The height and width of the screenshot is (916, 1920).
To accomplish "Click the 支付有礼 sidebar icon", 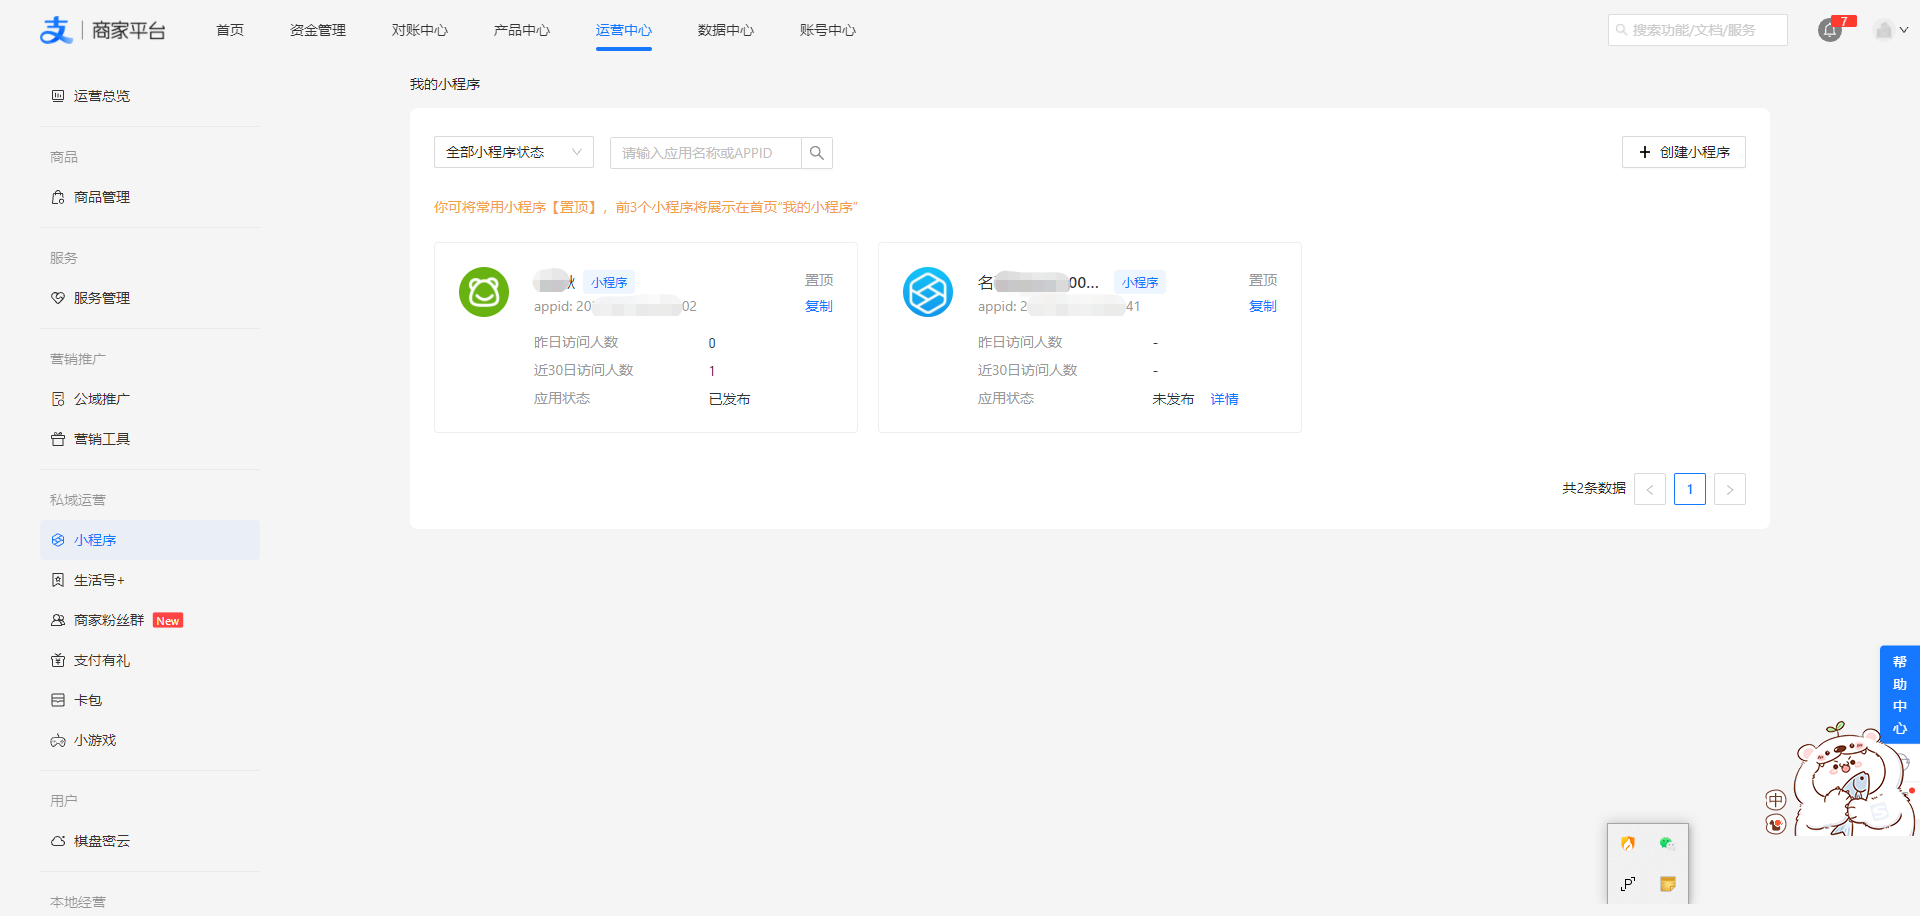I will click(x=58, y=660).
